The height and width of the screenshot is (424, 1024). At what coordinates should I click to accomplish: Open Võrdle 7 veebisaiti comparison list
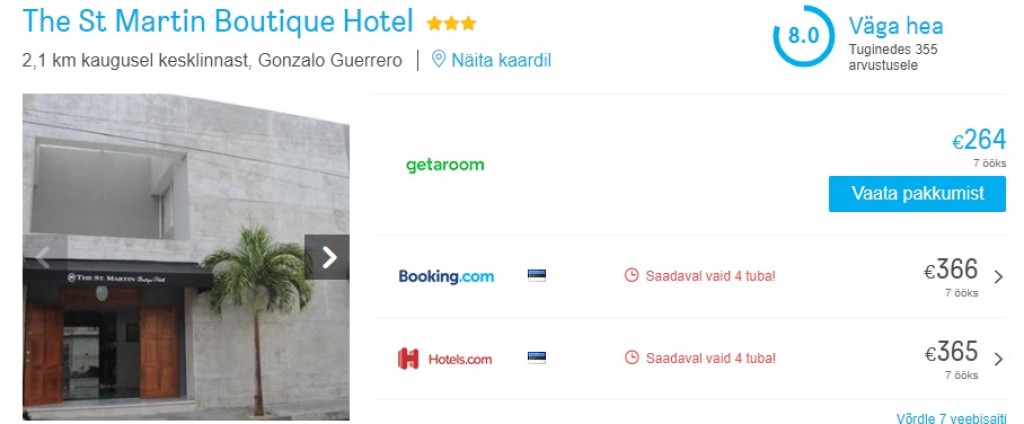[952, 418]
